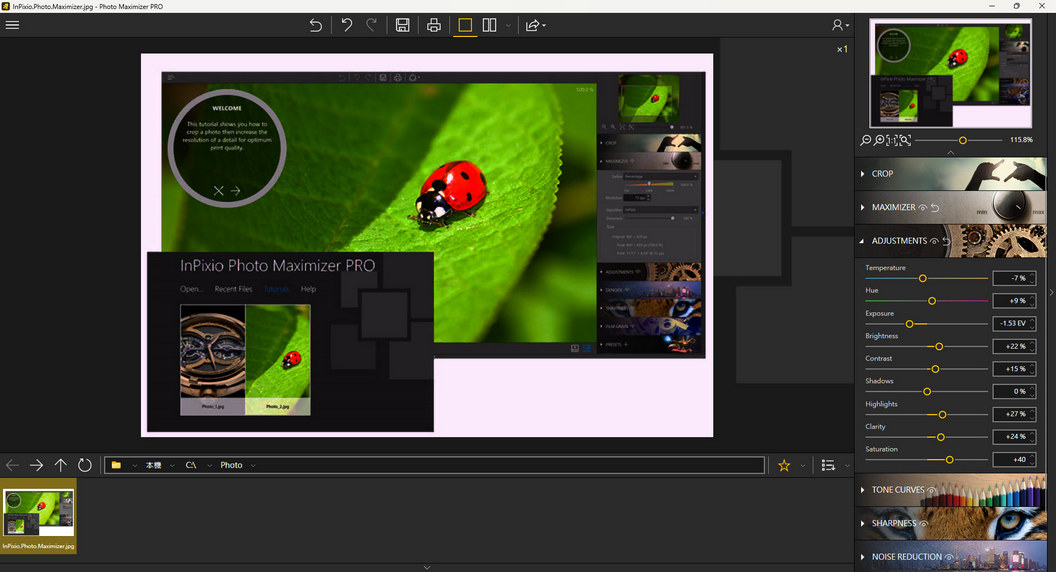Toggle MAXIMIZER effect visibility eye
The width and height of the screenshot is (1056, 572).
pos(923,208)
